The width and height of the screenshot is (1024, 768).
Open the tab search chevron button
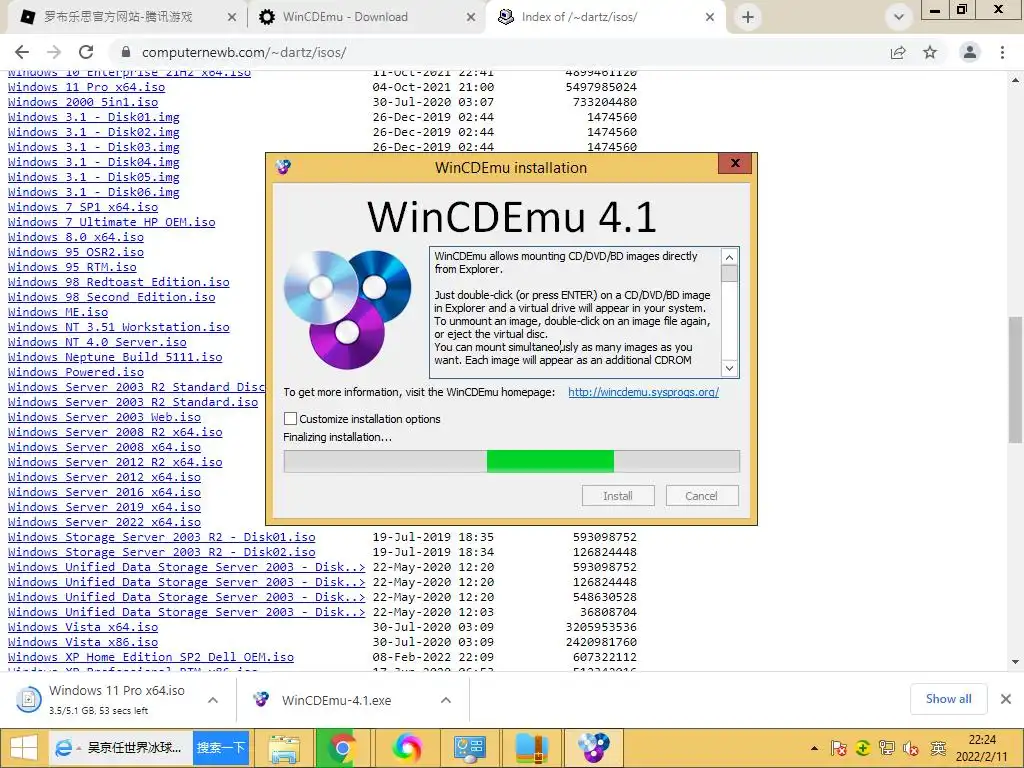click(x=899, y=17)
